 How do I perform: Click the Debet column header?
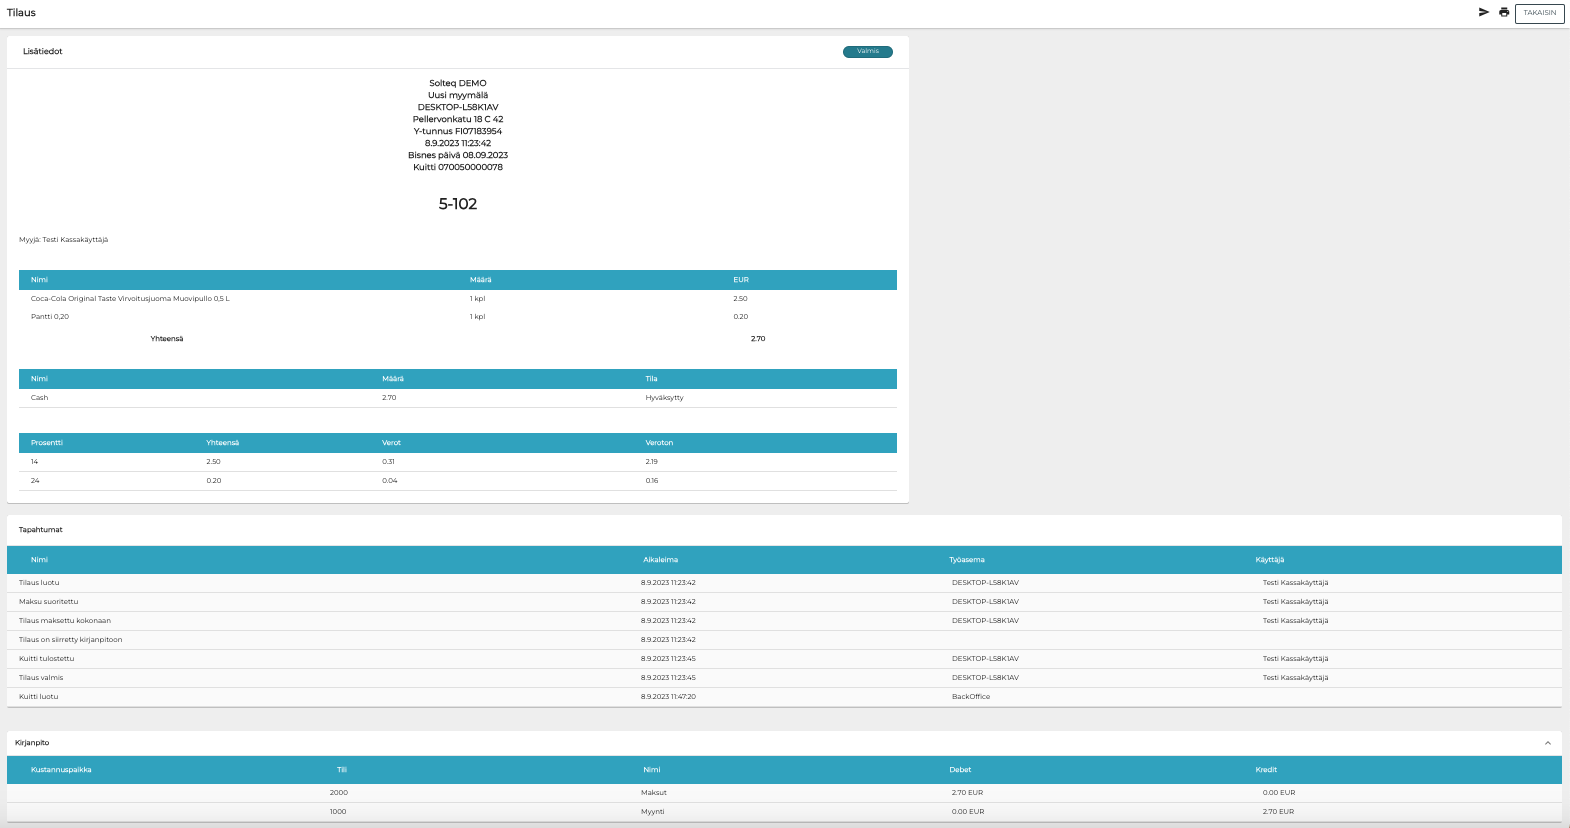pyautogui.click(x=960, y=770)
